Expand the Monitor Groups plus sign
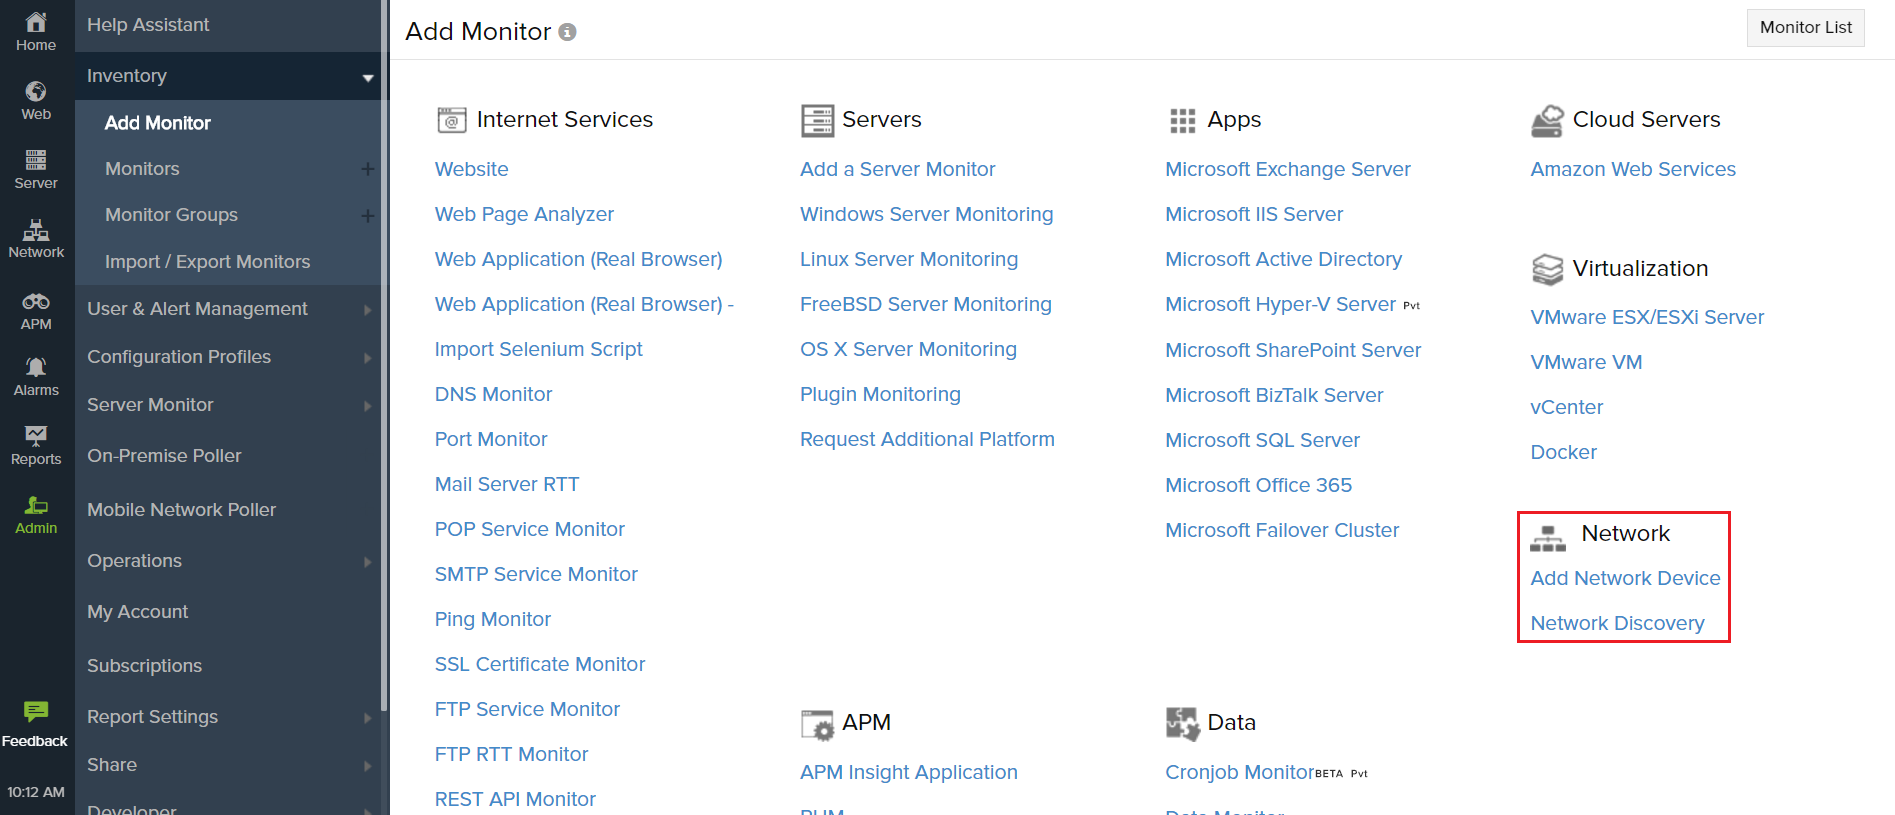 (367, 215)
